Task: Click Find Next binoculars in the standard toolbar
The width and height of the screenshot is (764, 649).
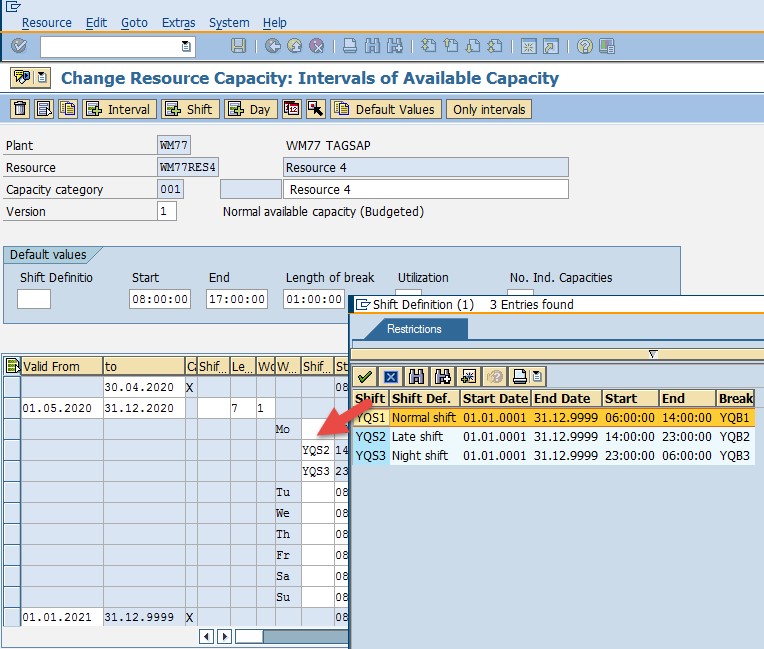Action: (395, 46)
